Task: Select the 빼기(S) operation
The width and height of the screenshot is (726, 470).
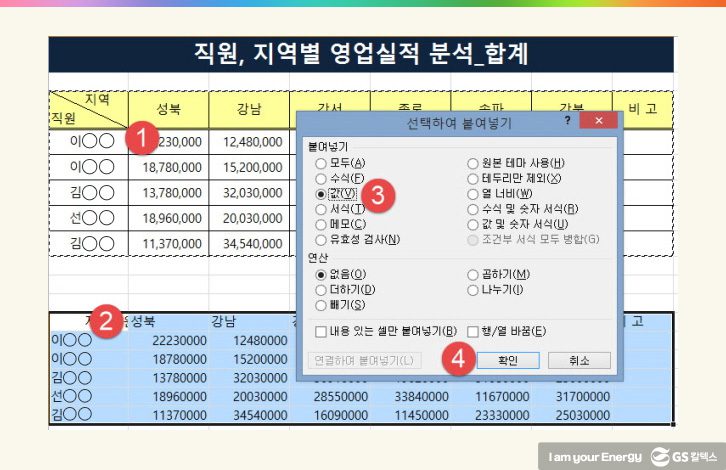Action: (x=321, y=305)
